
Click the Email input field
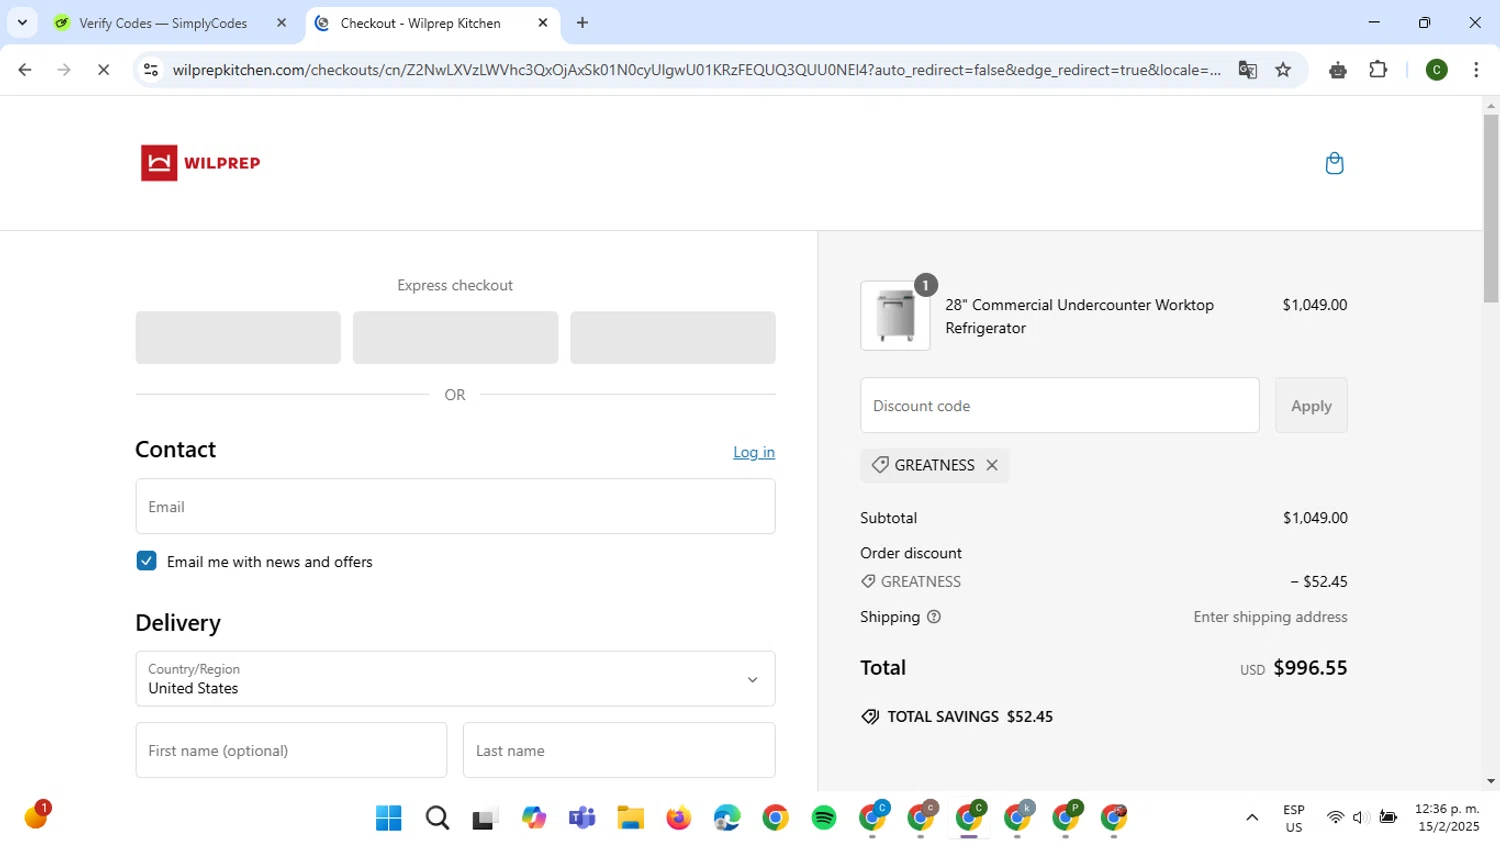(455, 506)
